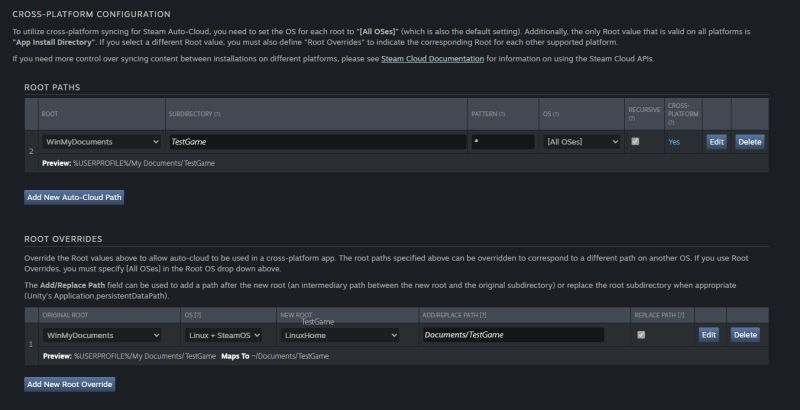Edit the root path row
The image size is (800, 410).
716,142
